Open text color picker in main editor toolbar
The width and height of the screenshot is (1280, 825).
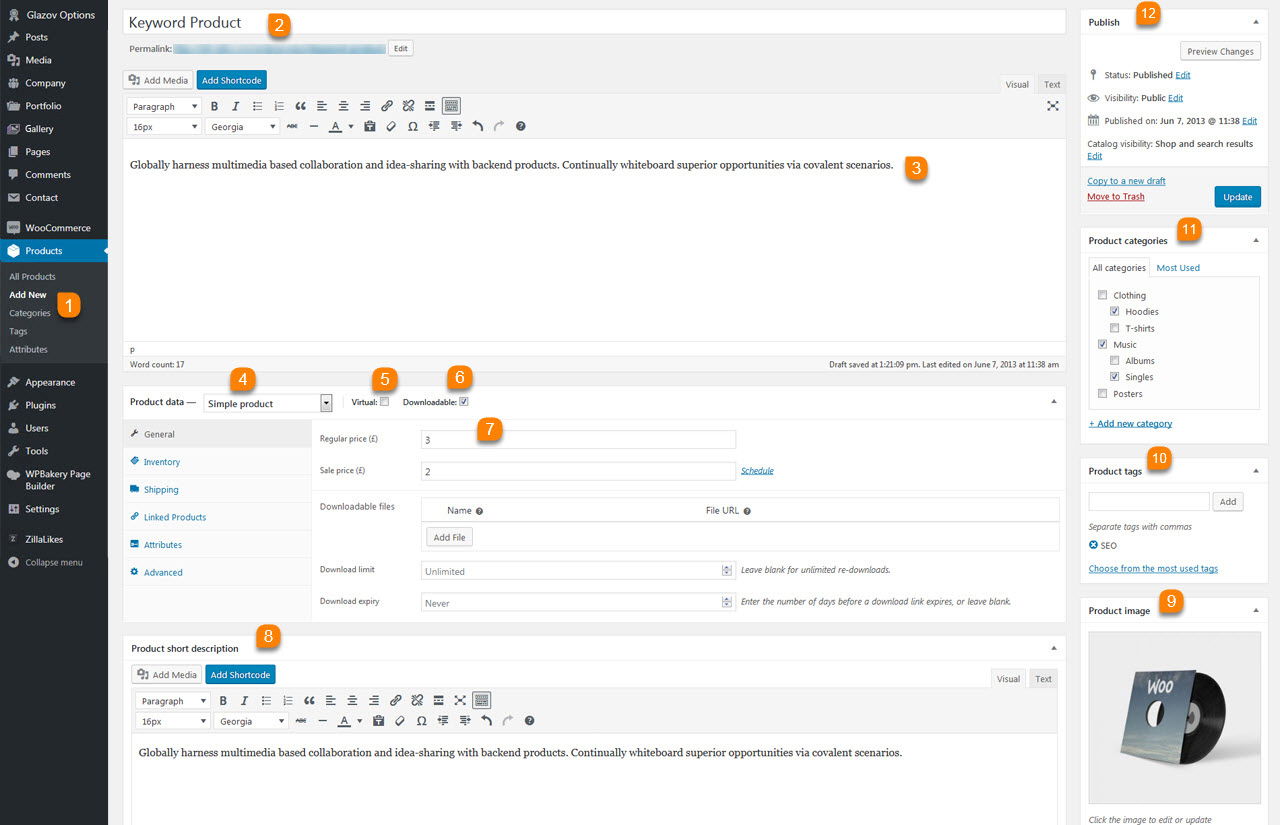[335, 127]
